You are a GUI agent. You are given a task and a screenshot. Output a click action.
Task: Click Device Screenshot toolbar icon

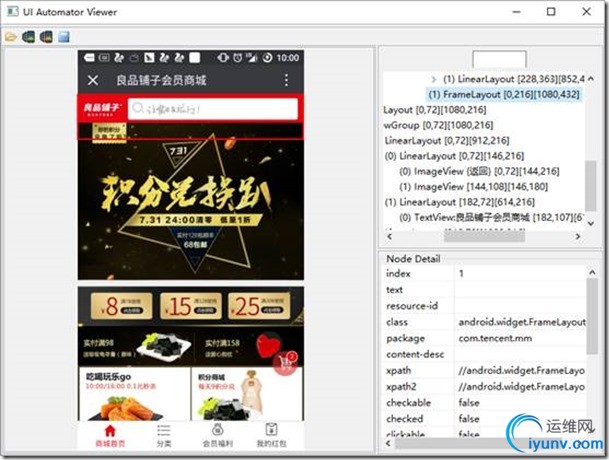28,37
